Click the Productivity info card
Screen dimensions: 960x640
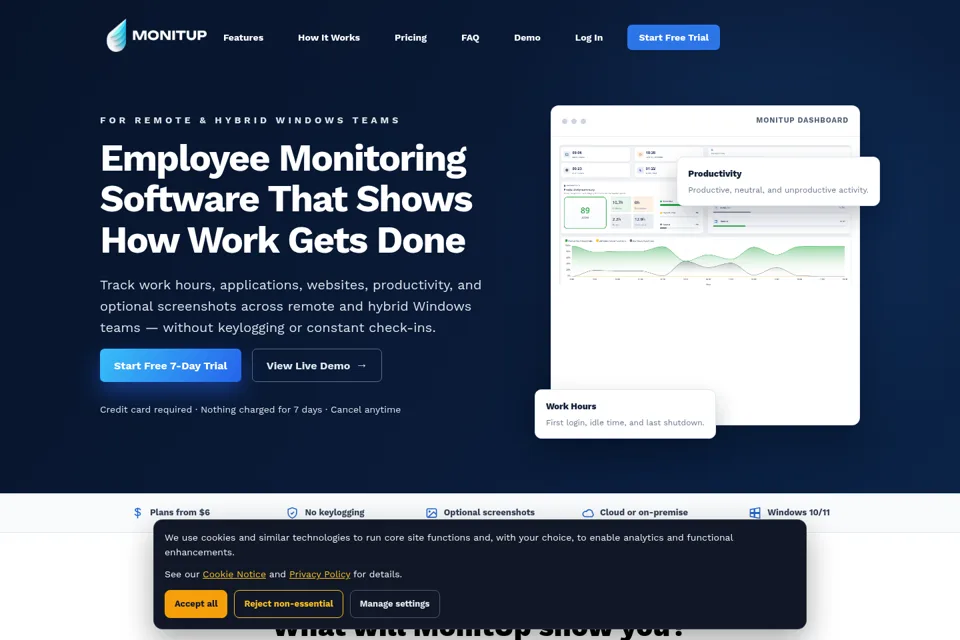778,181
